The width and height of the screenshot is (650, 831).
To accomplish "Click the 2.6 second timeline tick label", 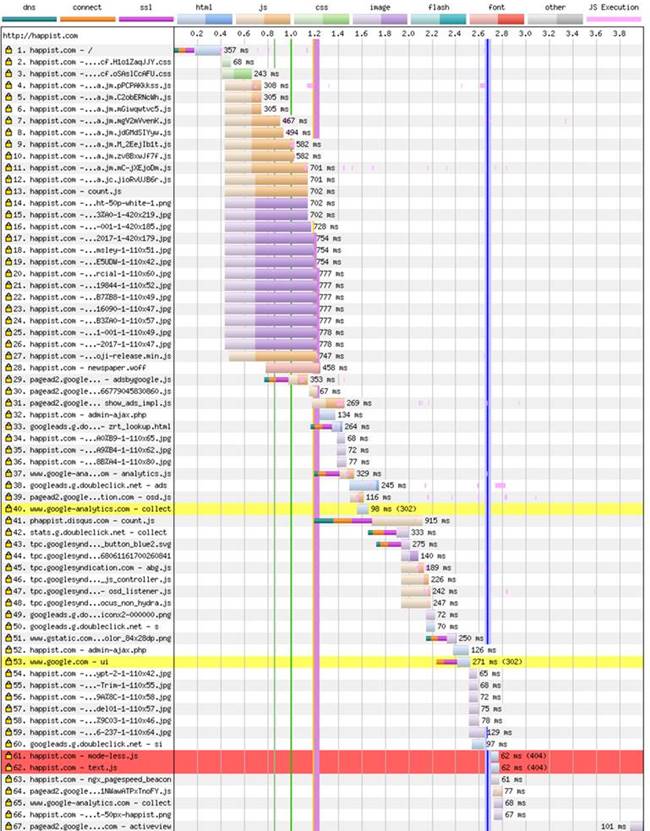I will click(479, 34).
